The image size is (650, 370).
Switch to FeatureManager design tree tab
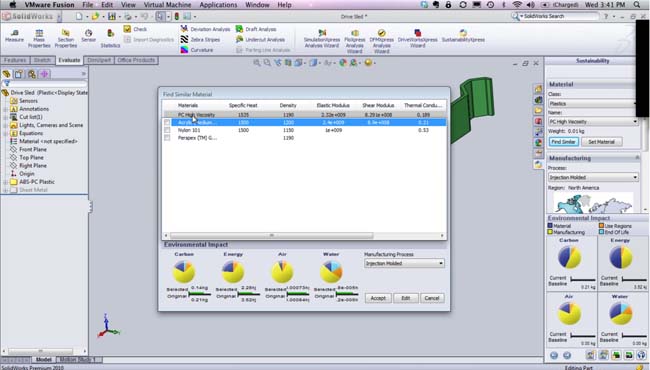(6, 74)
